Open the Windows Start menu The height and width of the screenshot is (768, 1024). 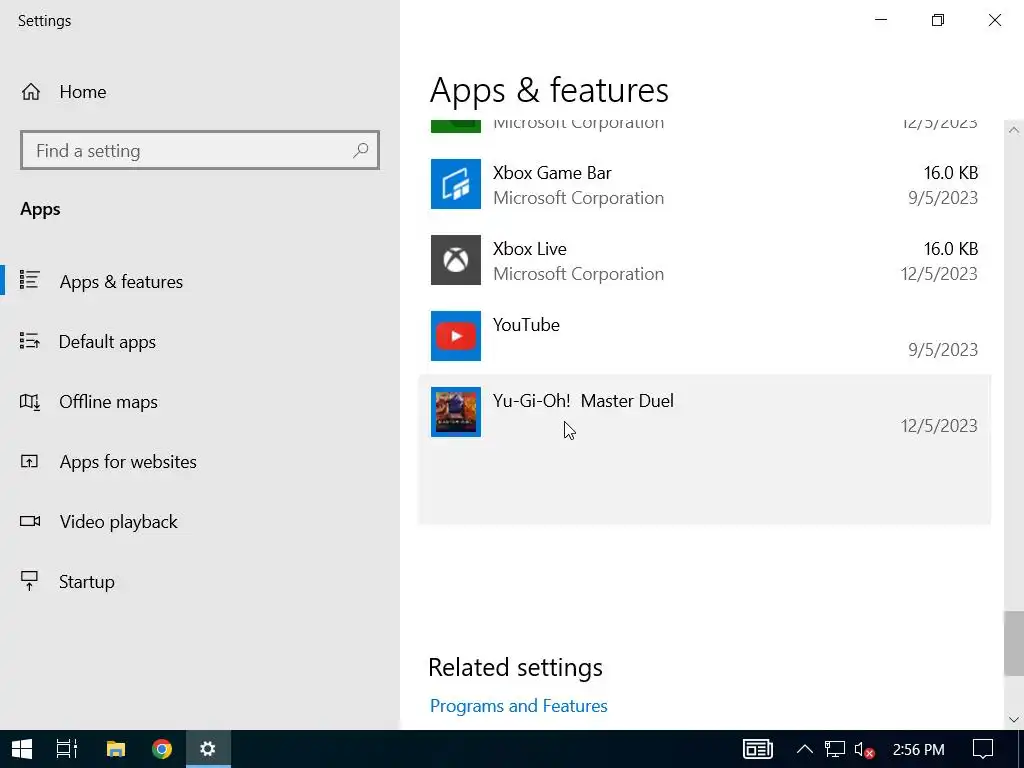22,749
